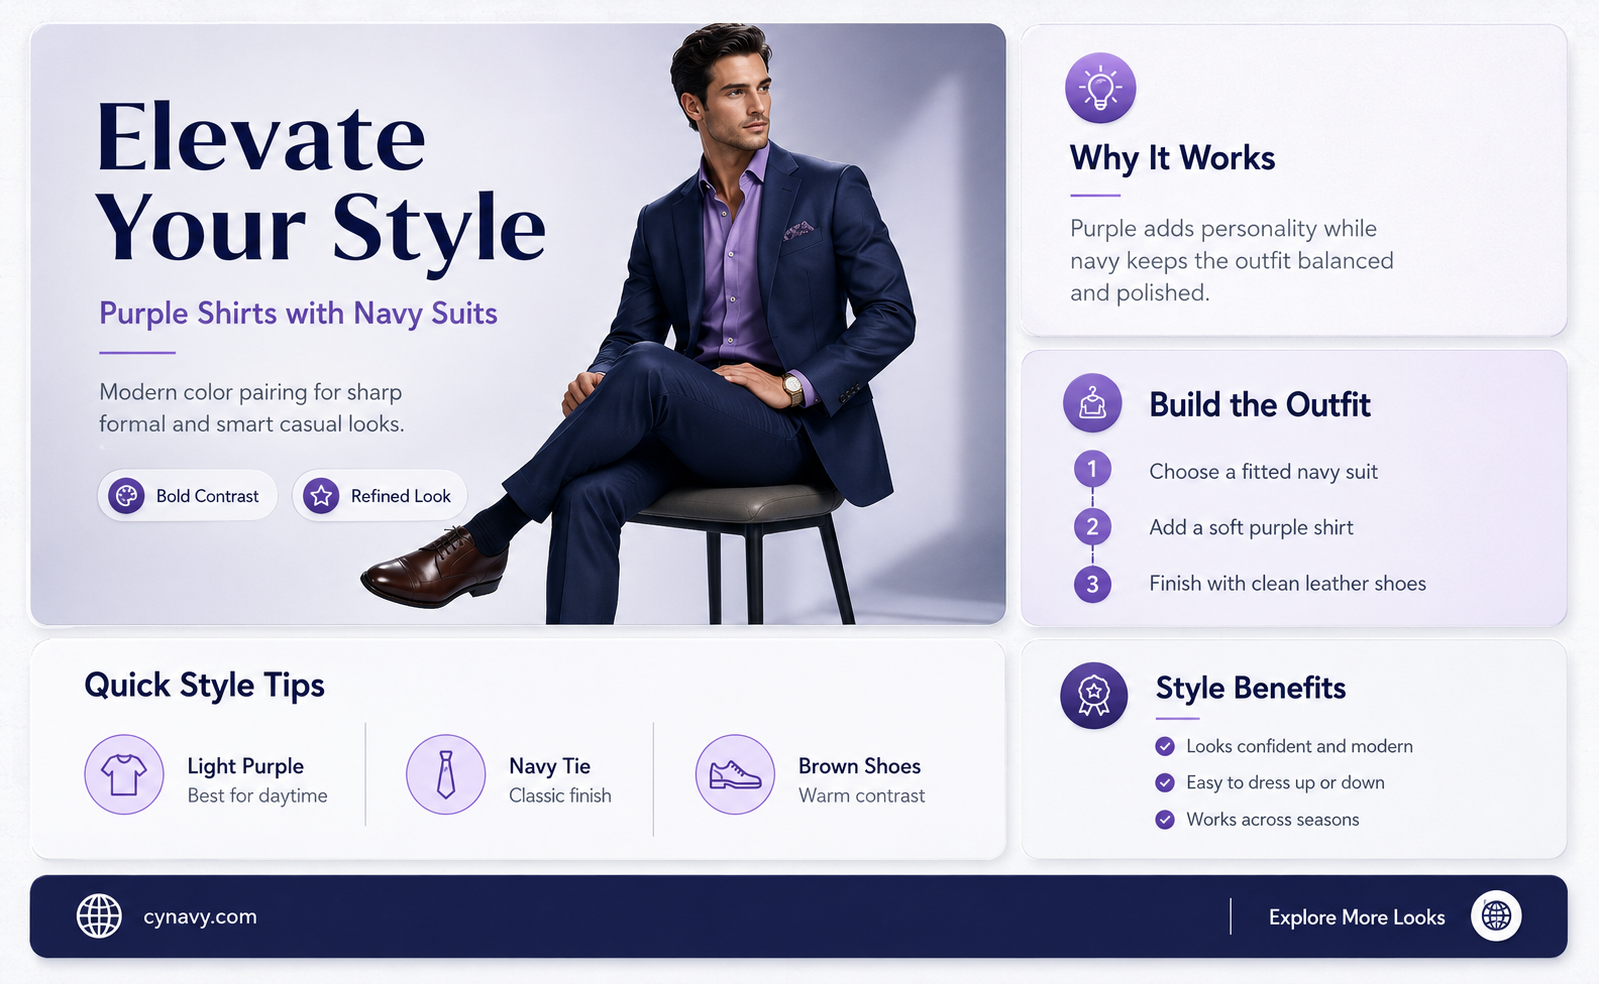Image resolution: width=1599 pixels, height=984 pixels.
Task: Click checkmark beside Easy to dress up or down
Action: 1164,782
